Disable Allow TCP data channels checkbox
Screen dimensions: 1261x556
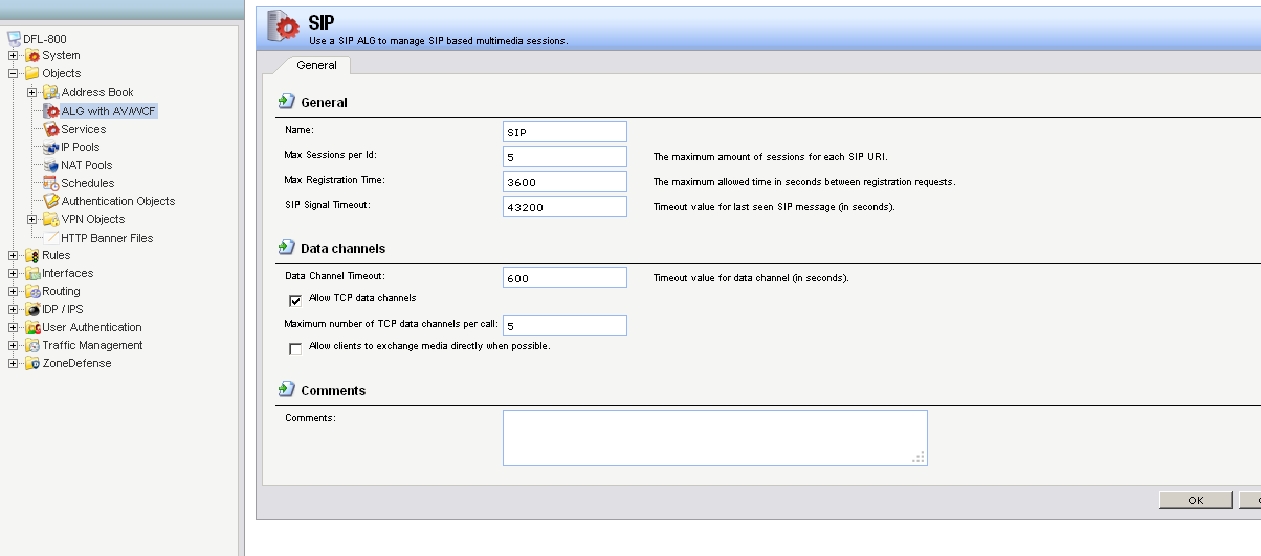[295, 300]
